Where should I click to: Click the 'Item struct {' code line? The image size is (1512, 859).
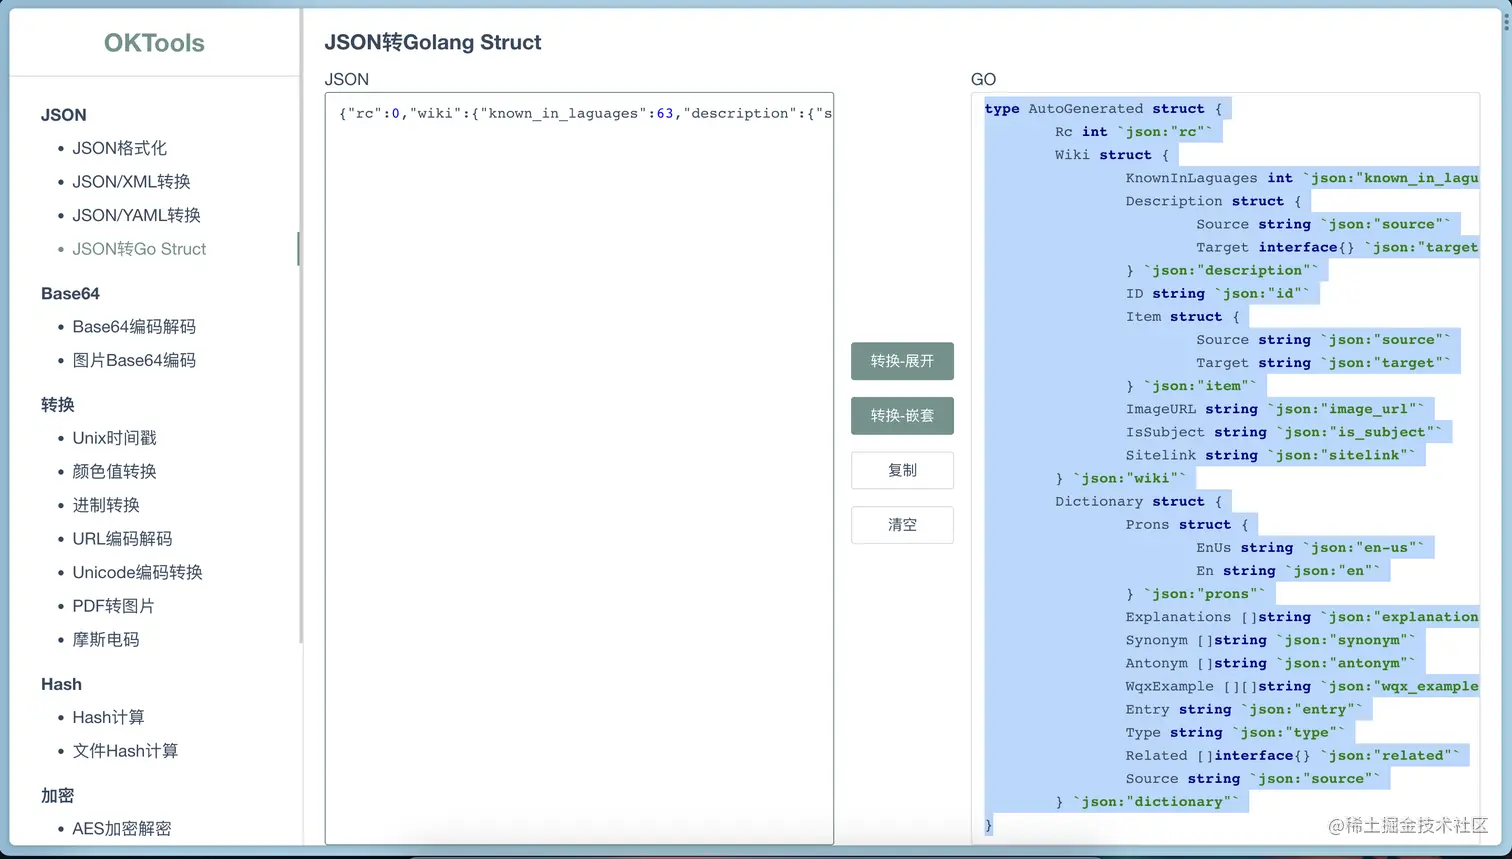click(x=1182, y=316)
